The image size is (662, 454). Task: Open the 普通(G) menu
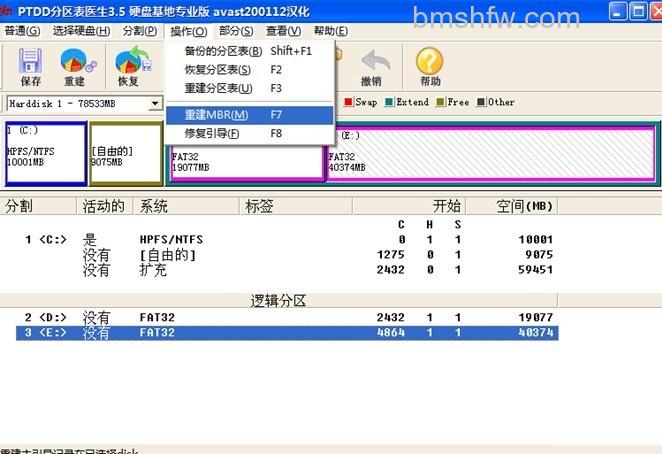coord(22,31)
